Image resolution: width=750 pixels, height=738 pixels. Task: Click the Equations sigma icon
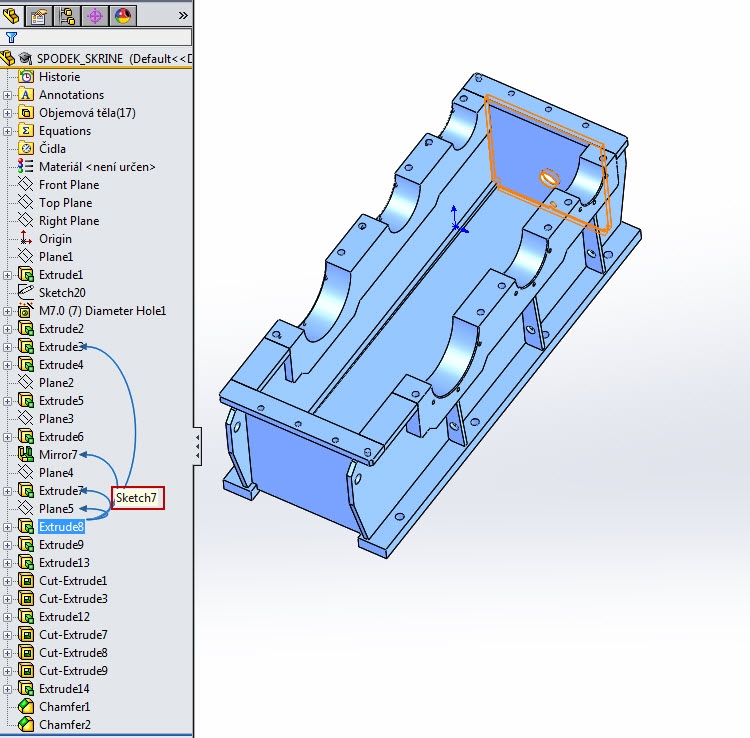[26, 131]
